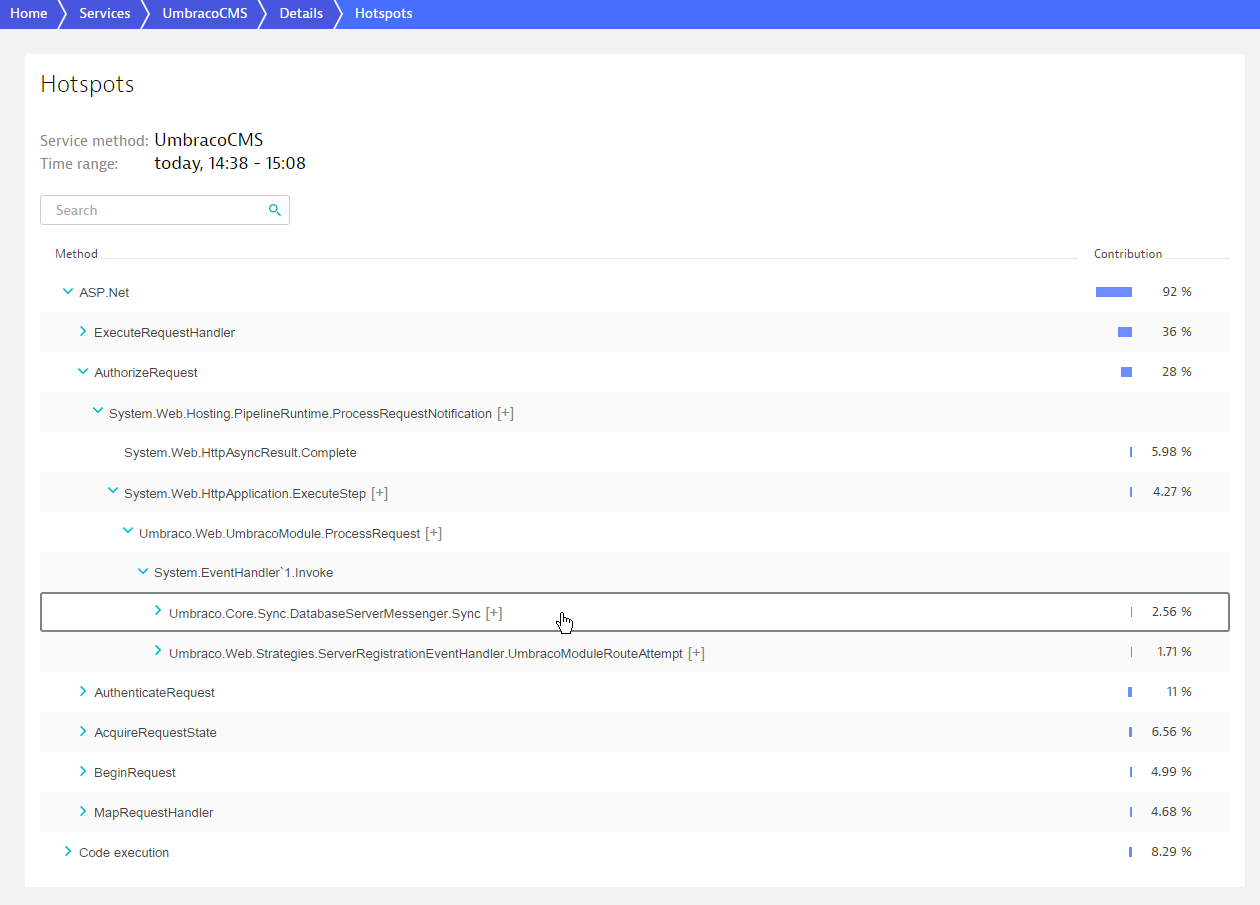The width and height of the screenshot is (1260, 905).
Task: Click the 4.27 % value
Action: 1171,492
